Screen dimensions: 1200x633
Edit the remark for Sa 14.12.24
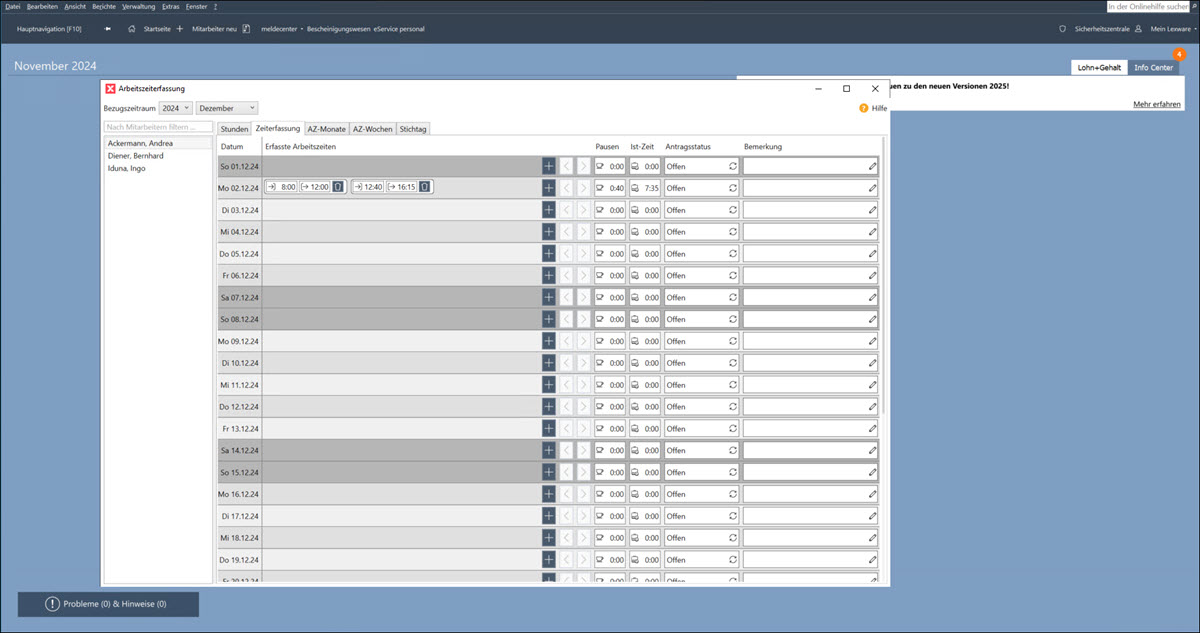click(872, 451)
